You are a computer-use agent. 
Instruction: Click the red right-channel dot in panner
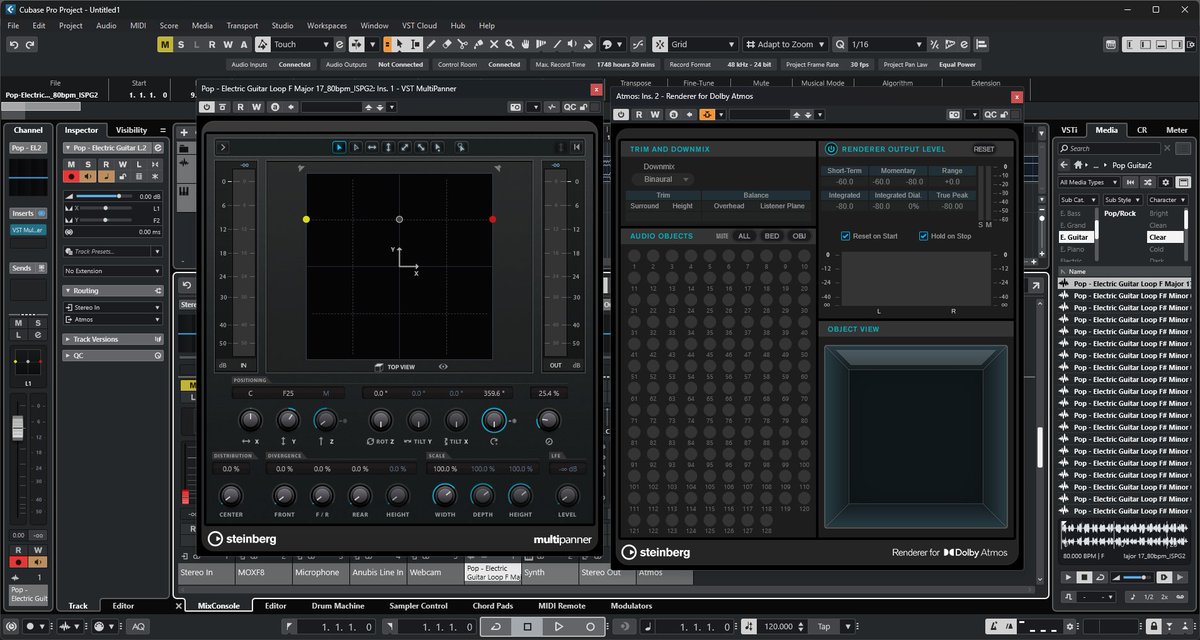pyautogui.click(x=493, y=219)
